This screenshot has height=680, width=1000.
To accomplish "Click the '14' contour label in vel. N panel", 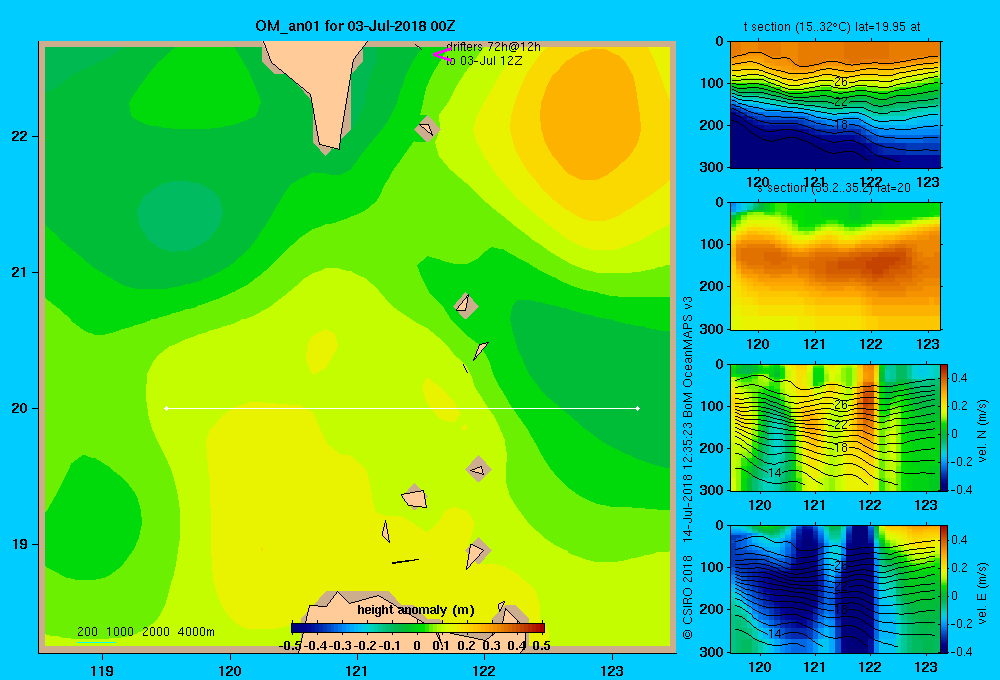I will tap(774, 473).
